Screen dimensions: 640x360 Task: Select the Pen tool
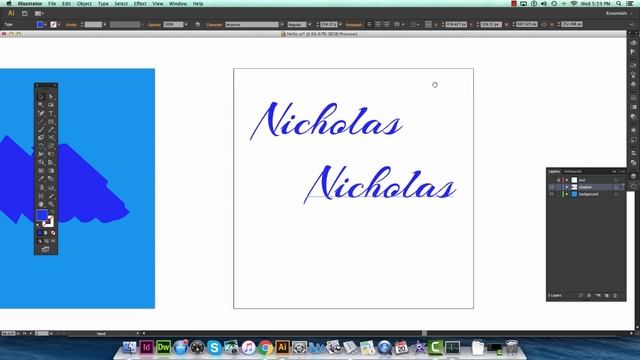point(41,113)
